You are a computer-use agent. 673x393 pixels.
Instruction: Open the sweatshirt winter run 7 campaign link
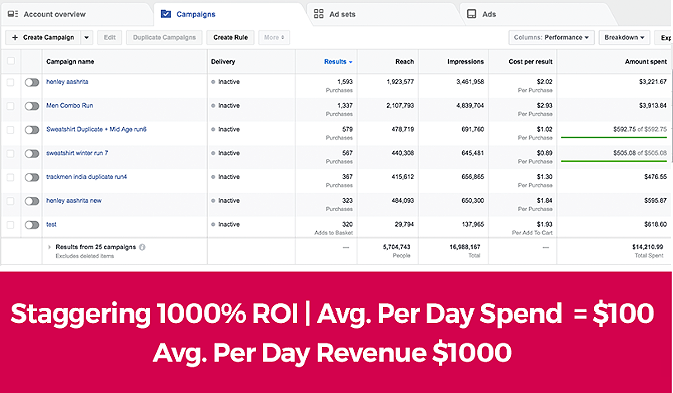click(77, 153)
